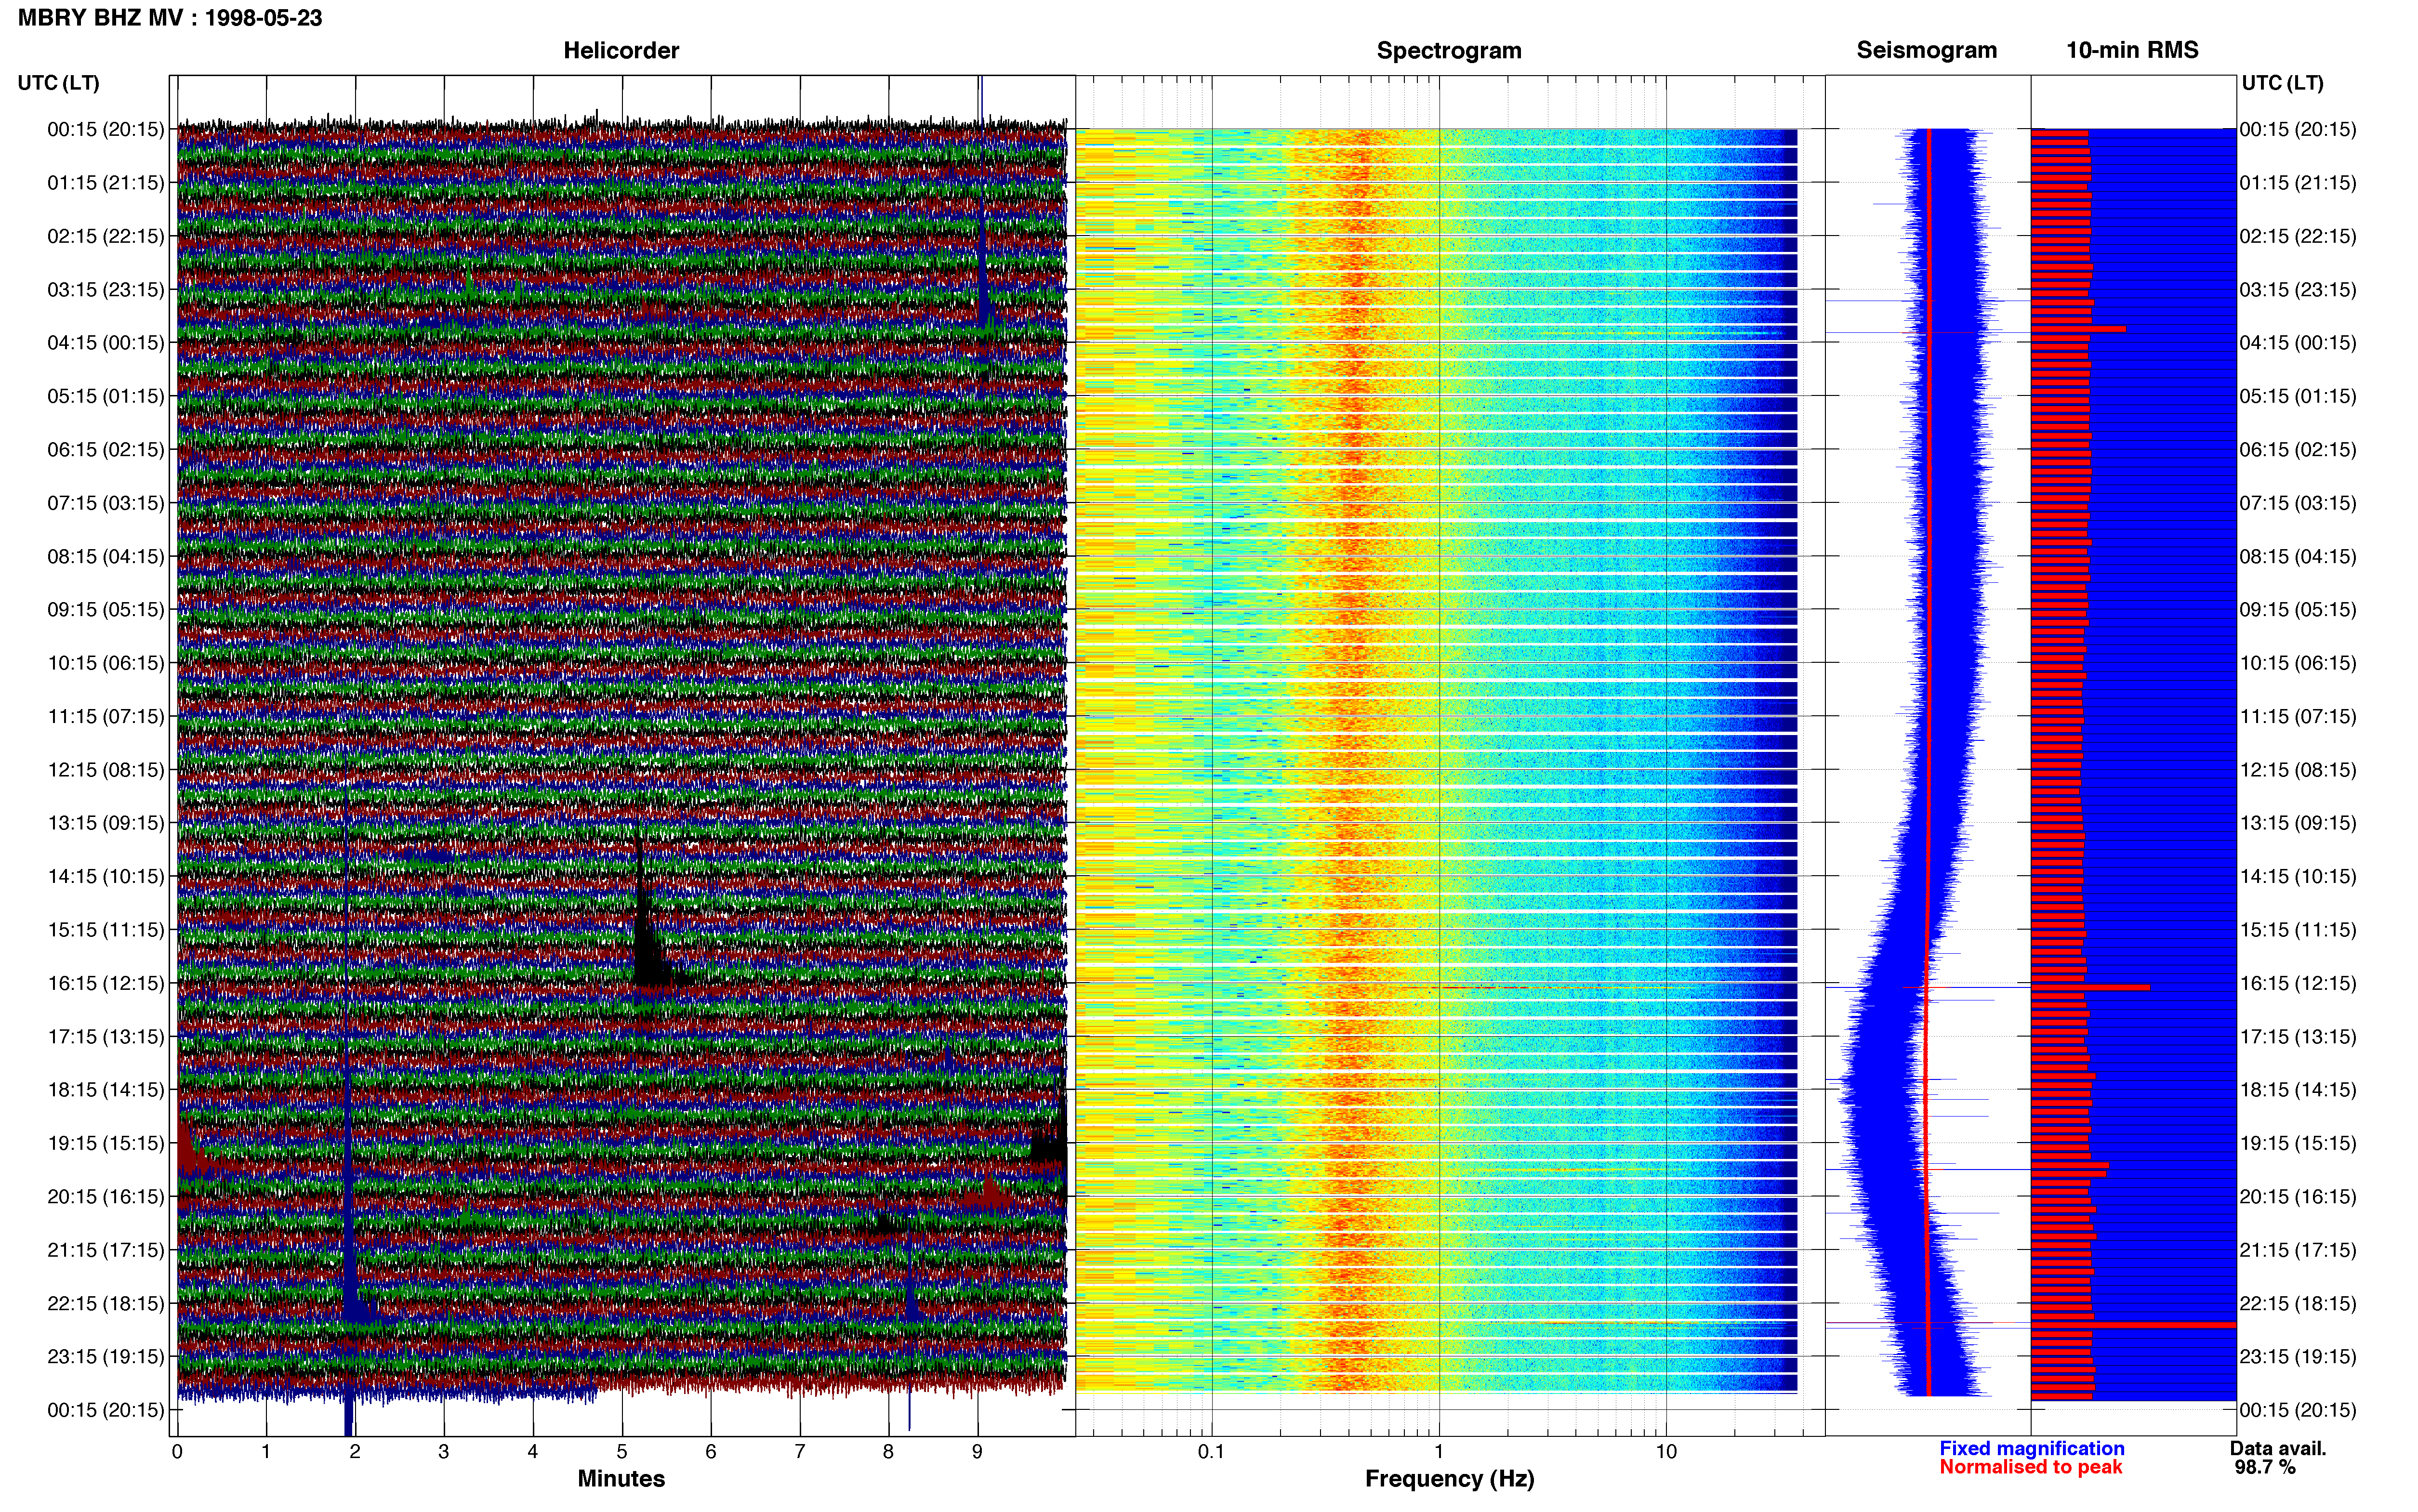Click right-axis time label 08:15 (04:15)
2418x1512 pixels.
click(x=2298, y=556)
